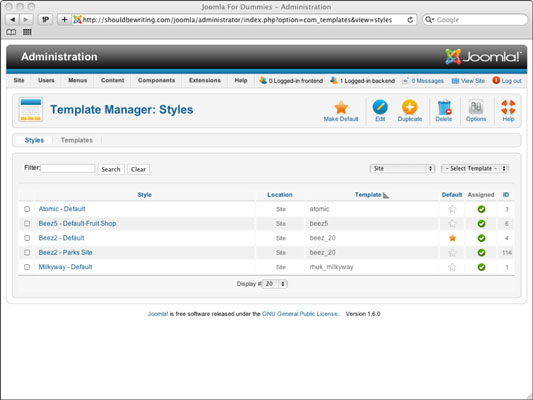This screenshot has width=533, height=400.
Task: Click green assigned check for Beez2 - Default
Action: [x=481, y=238]
